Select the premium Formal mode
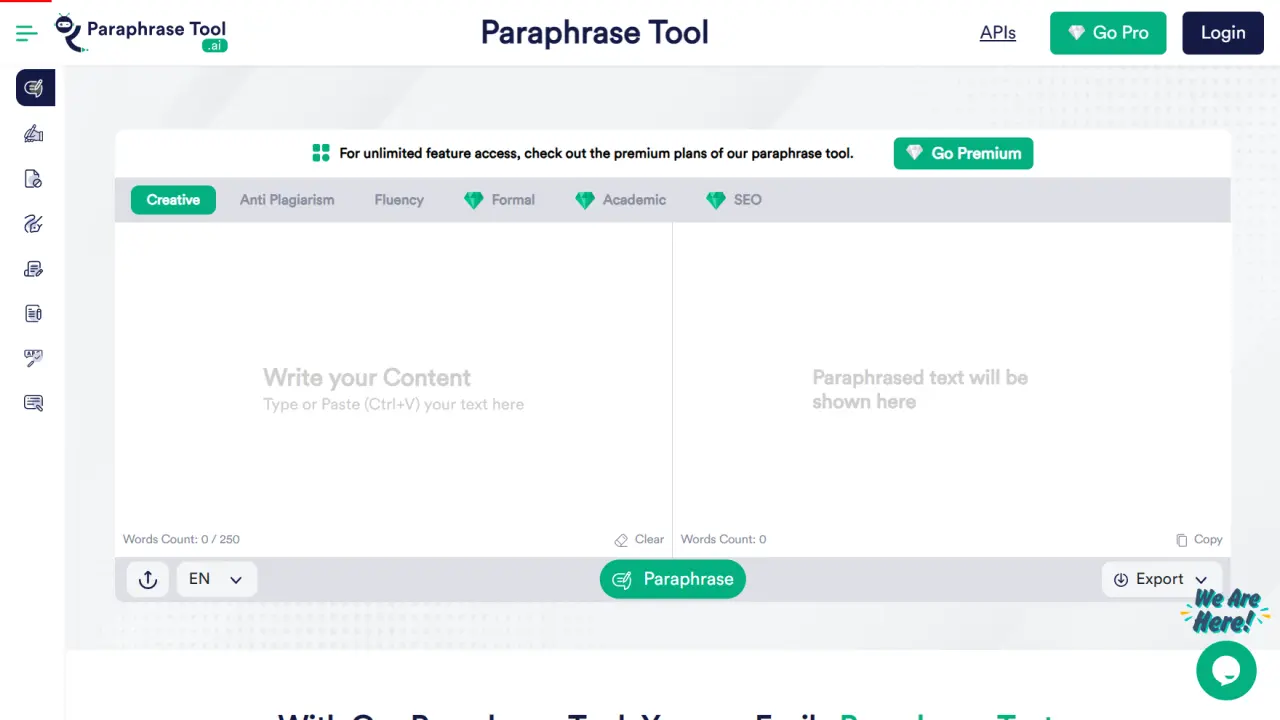This screenshot has height=720, width=1280. click(x=499, y=200)
